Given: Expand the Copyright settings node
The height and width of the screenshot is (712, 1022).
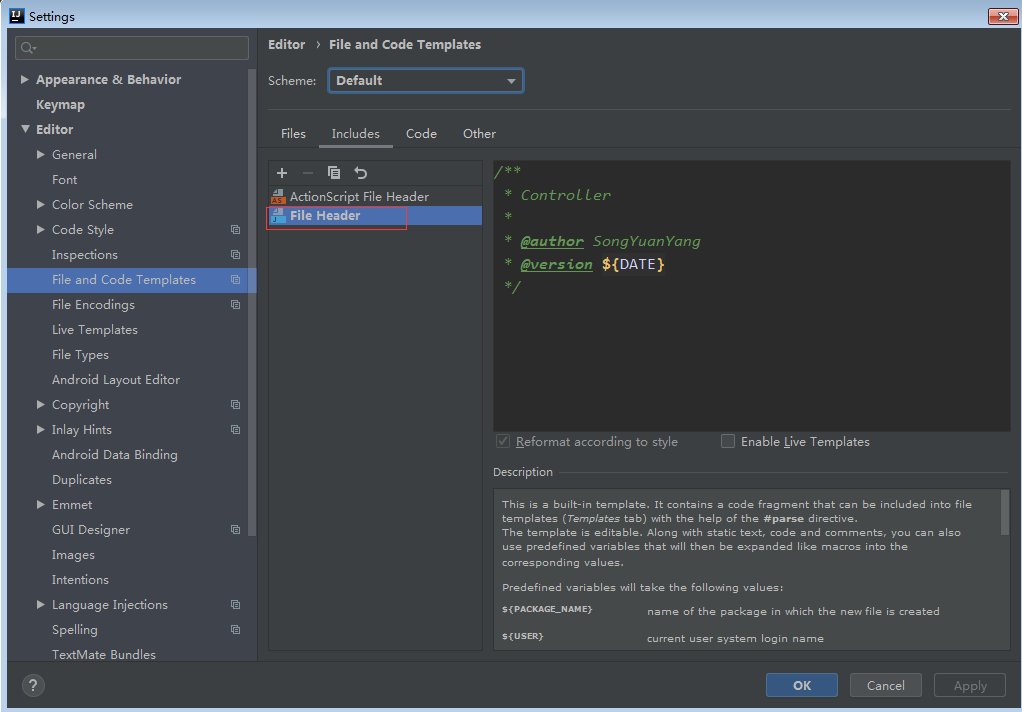Looking at the screenshot, I should (41, 405).
